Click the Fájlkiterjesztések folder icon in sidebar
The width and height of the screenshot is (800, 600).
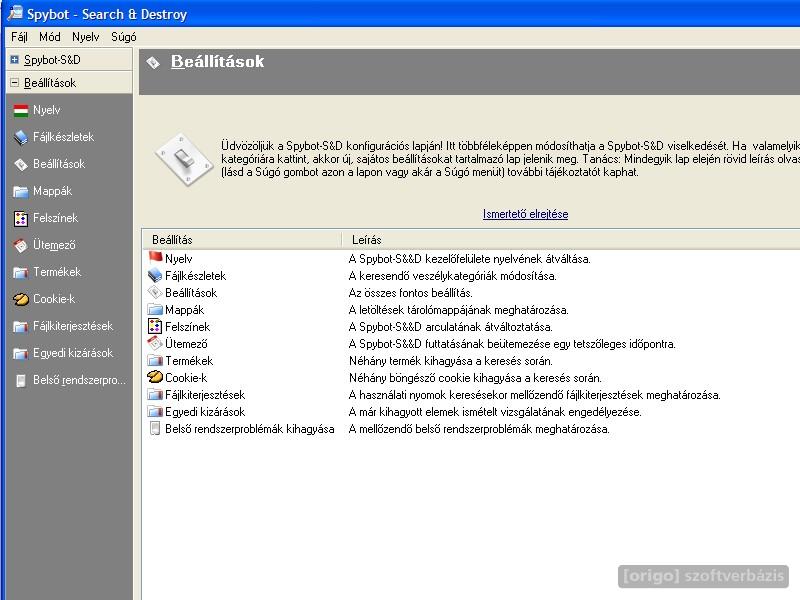pos(21,327)
